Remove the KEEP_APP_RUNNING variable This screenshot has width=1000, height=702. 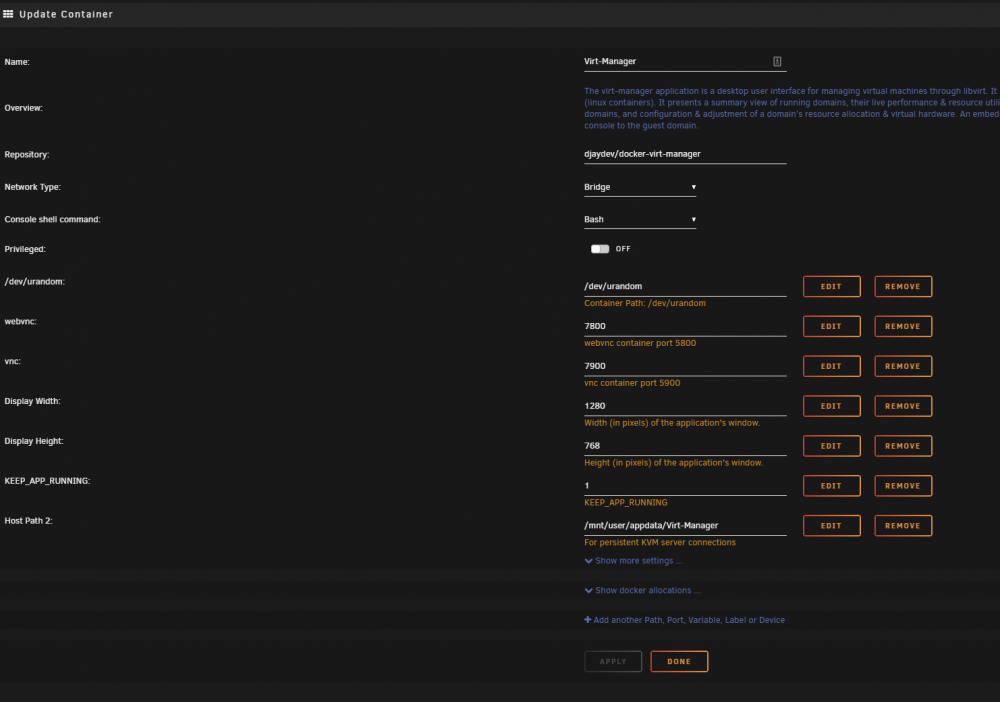tap(903, 486)
